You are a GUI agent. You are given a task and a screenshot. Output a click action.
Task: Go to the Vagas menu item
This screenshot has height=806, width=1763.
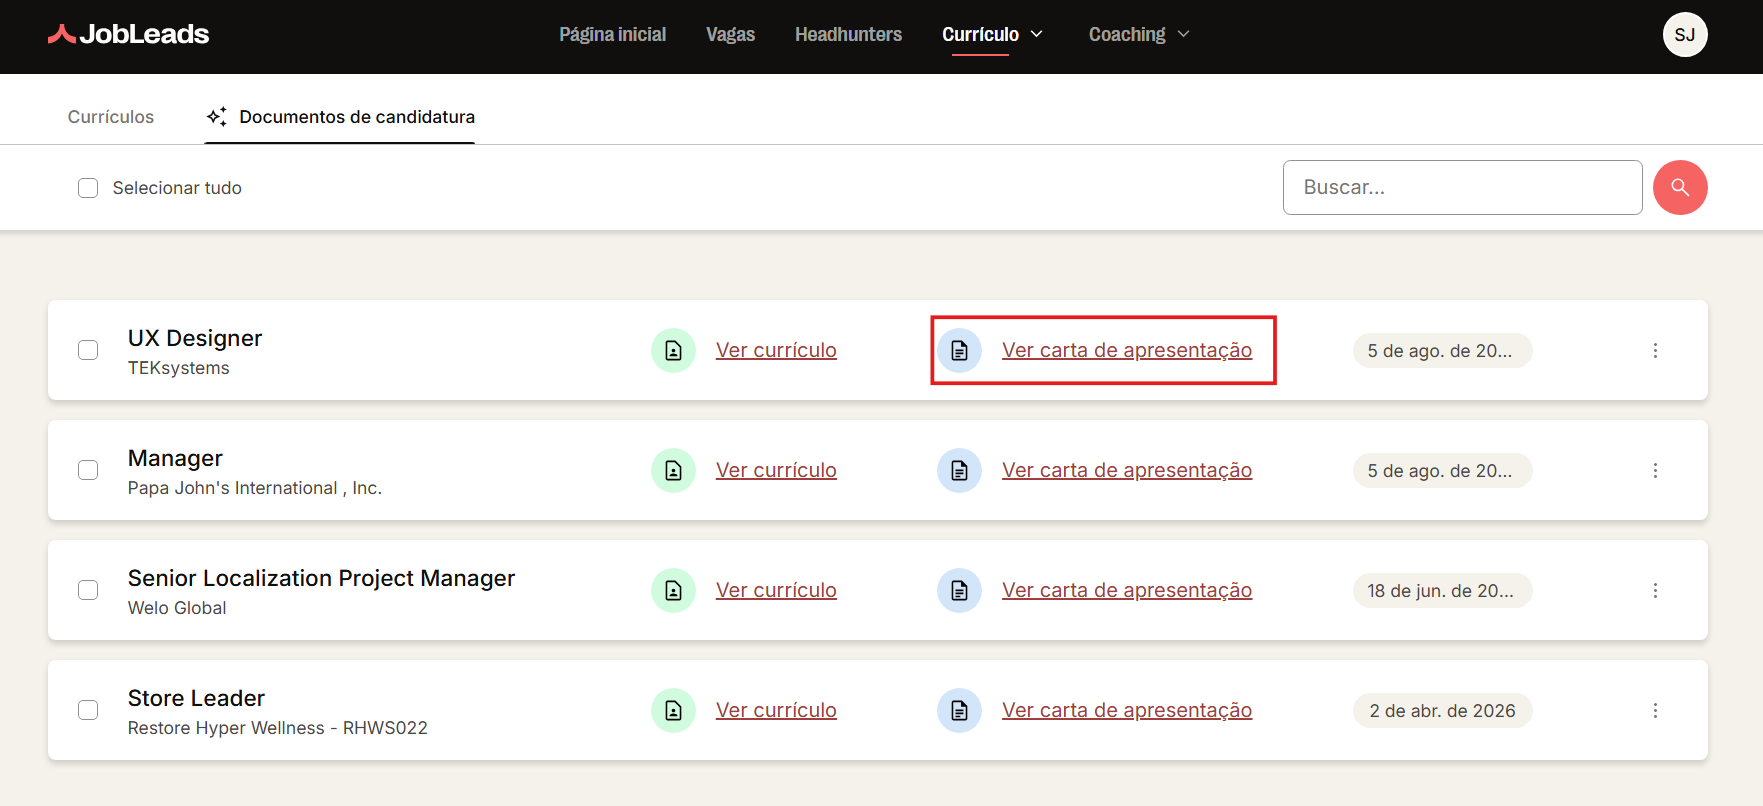coord(730,34)
